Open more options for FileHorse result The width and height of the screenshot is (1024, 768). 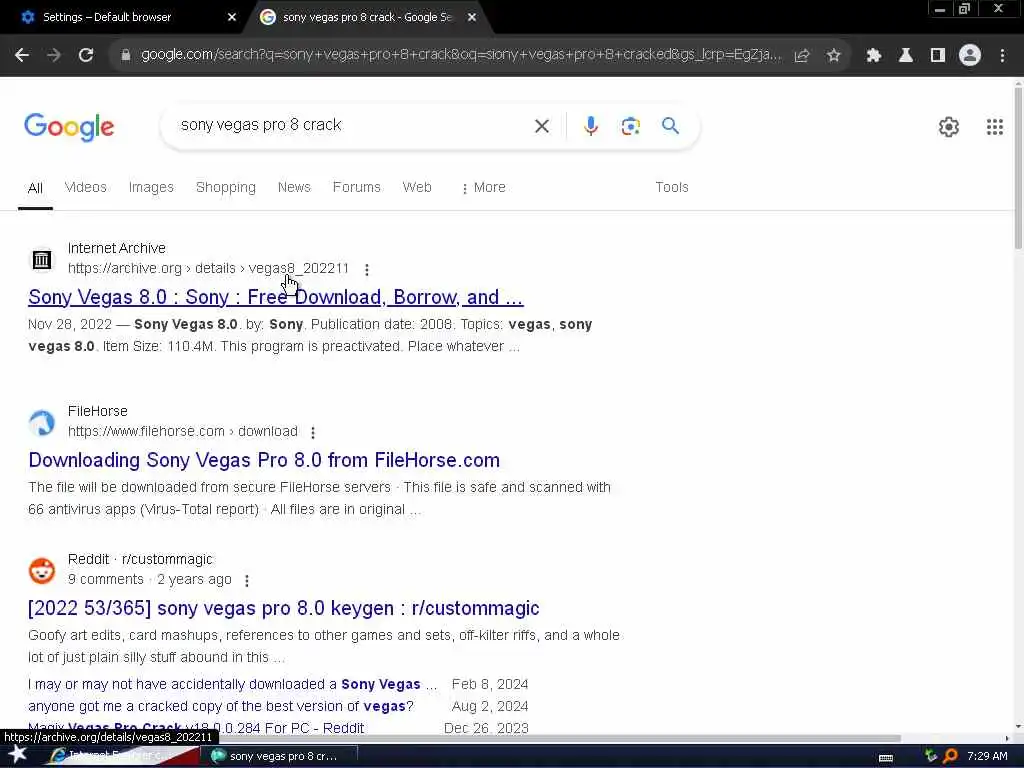point(313,432)
